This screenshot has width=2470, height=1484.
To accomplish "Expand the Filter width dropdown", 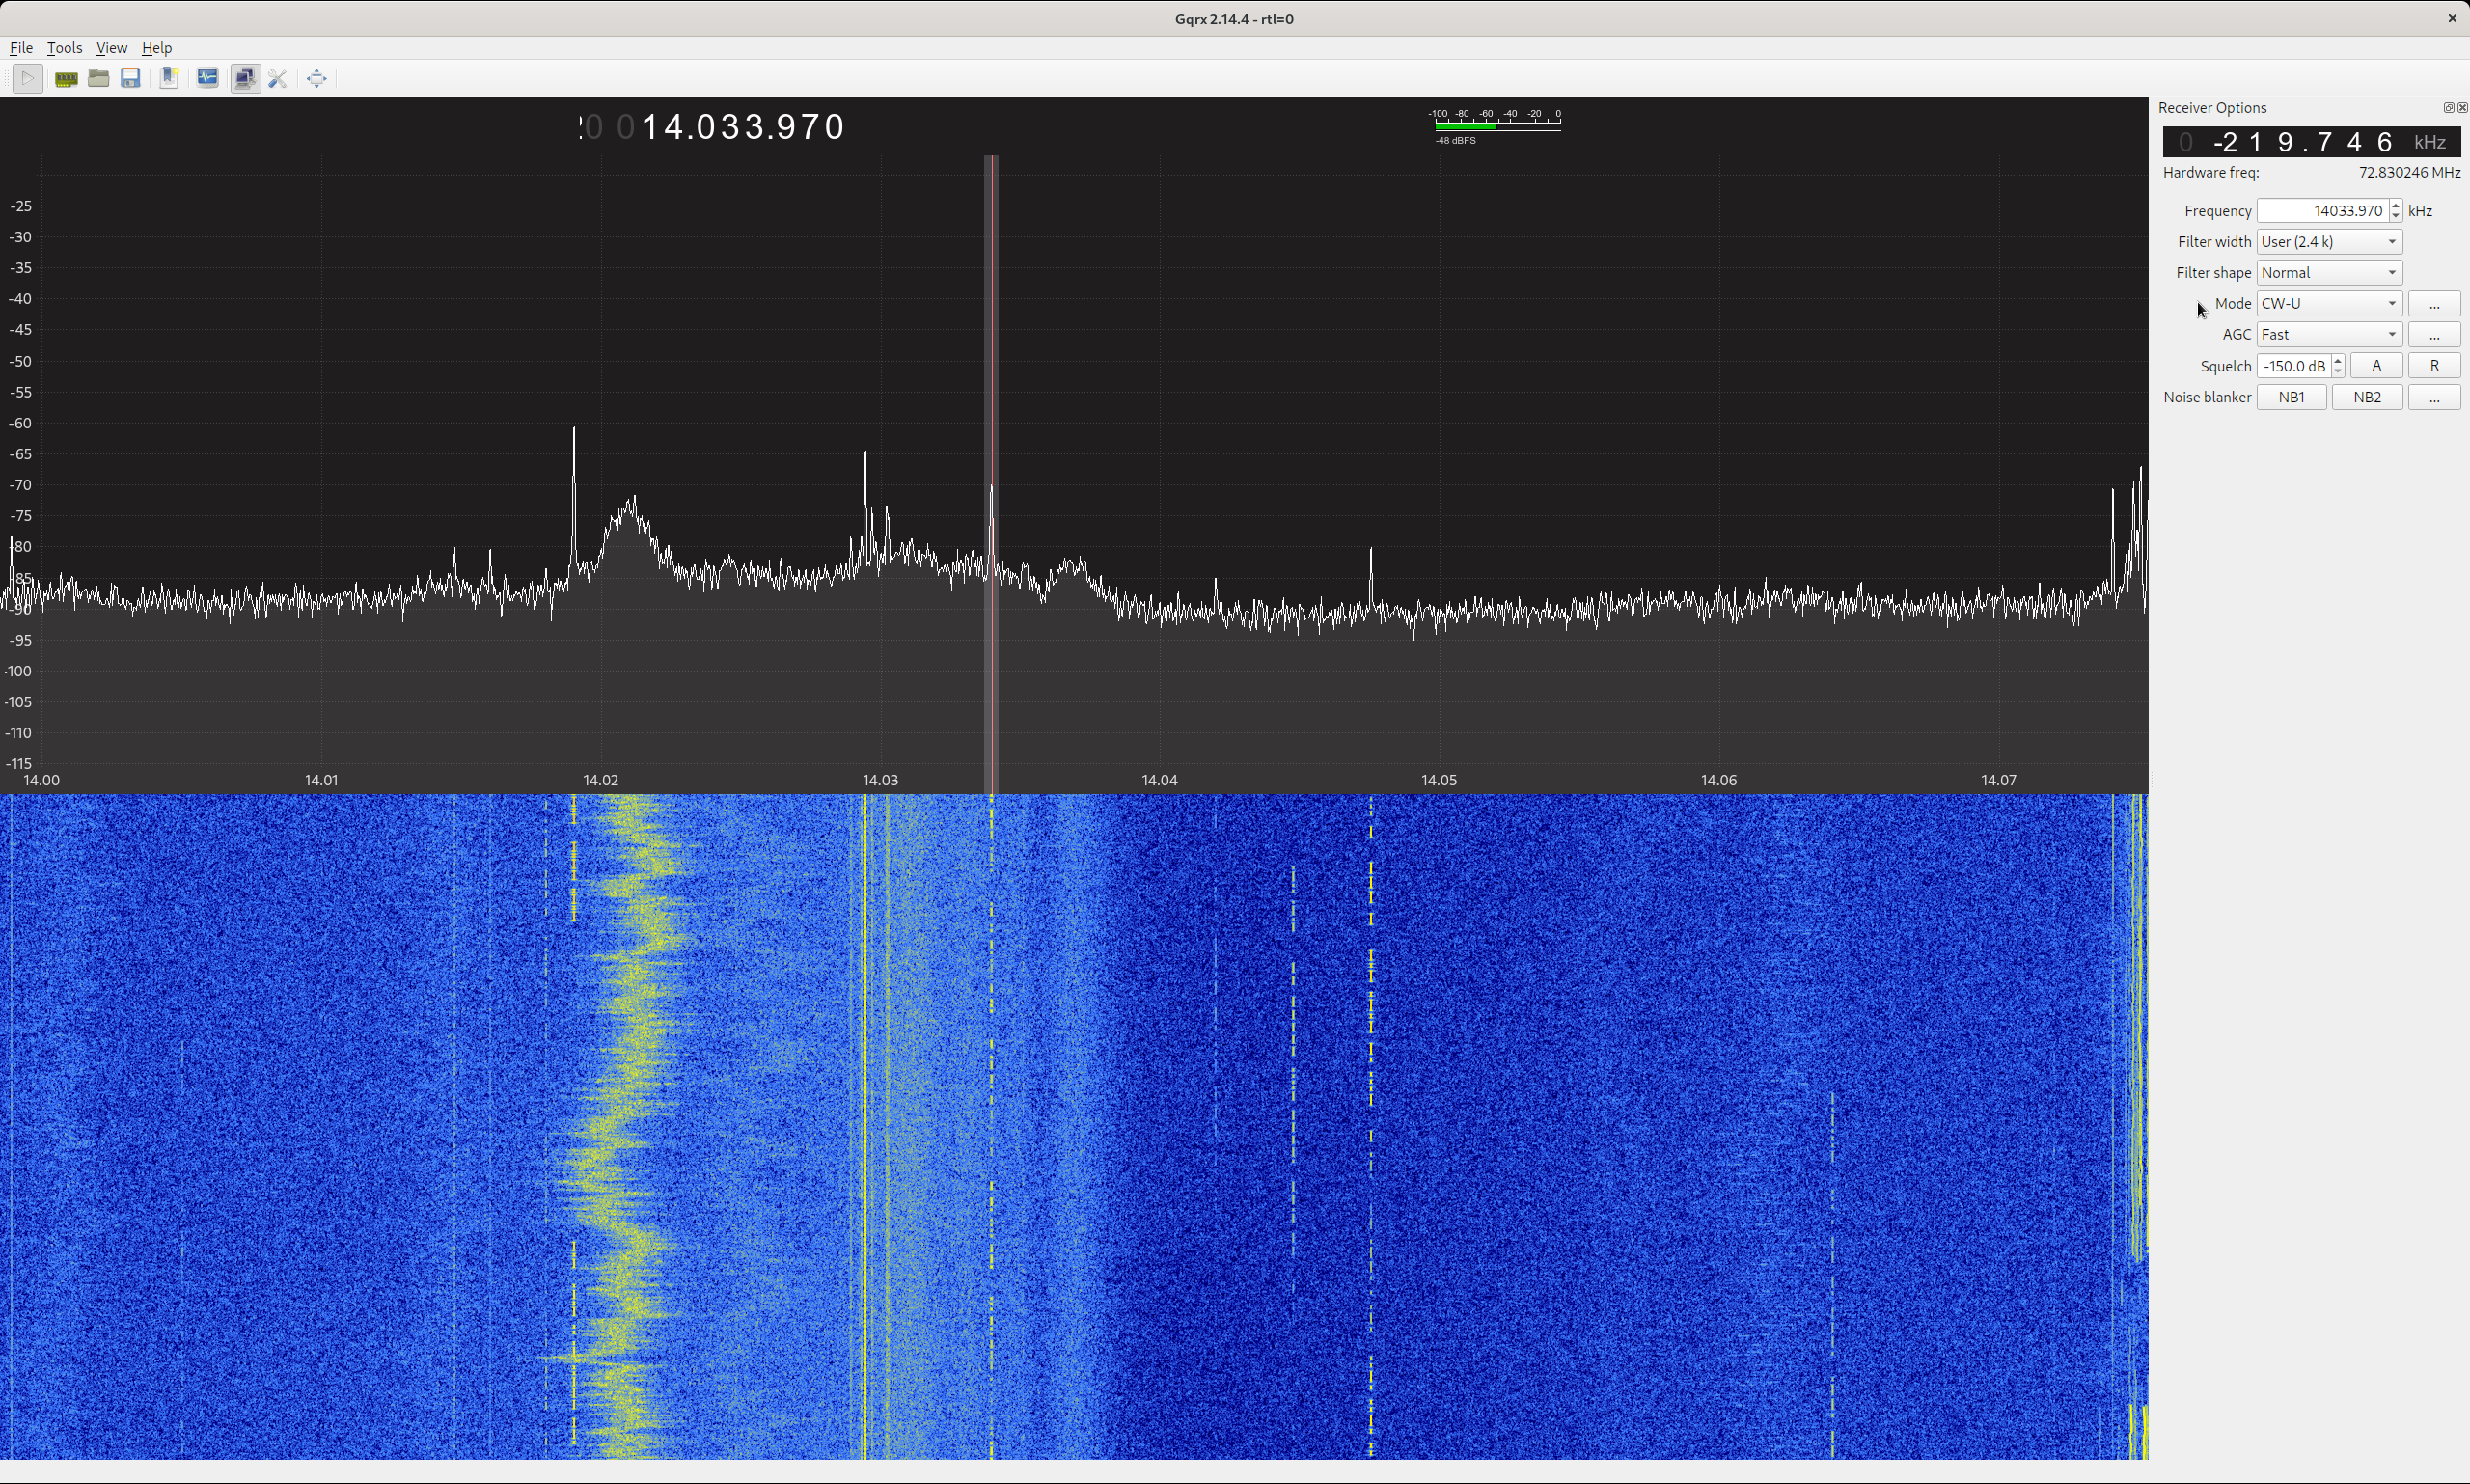I will [2328, 242].
